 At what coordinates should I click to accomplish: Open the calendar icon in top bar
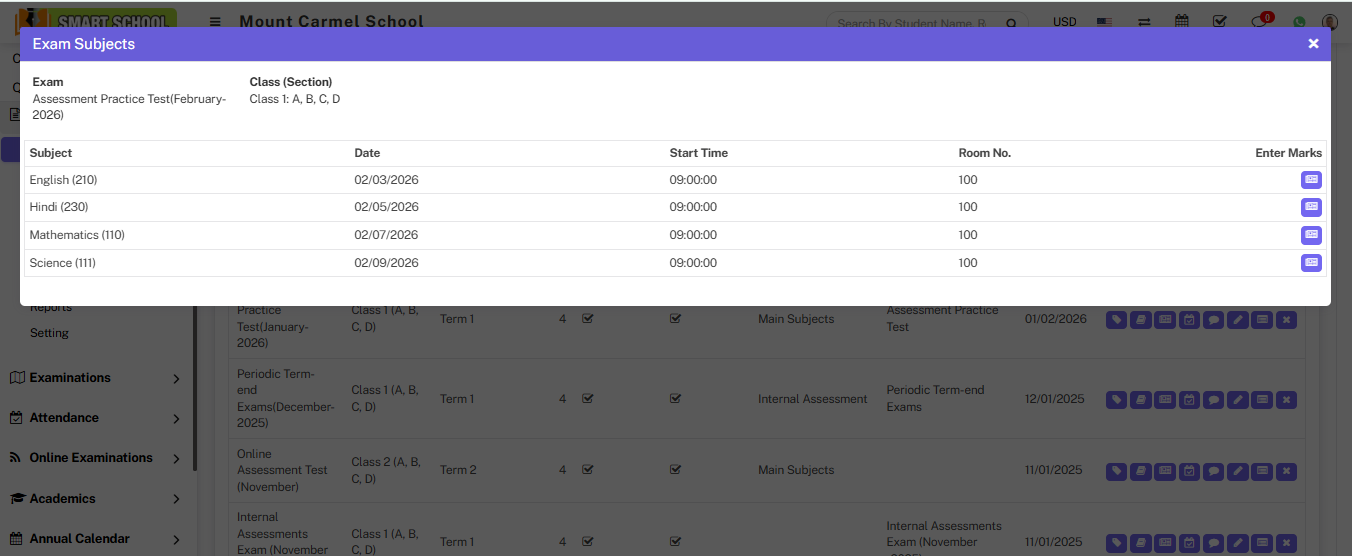1182,22
